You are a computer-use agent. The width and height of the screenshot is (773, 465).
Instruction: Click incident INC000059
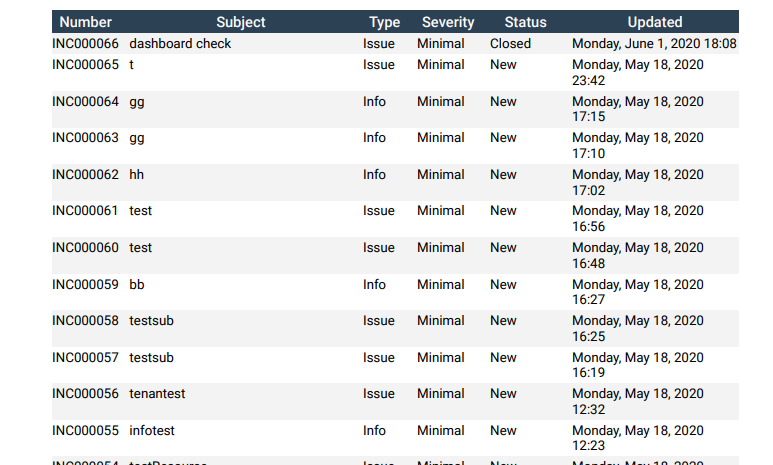[85, 285]
